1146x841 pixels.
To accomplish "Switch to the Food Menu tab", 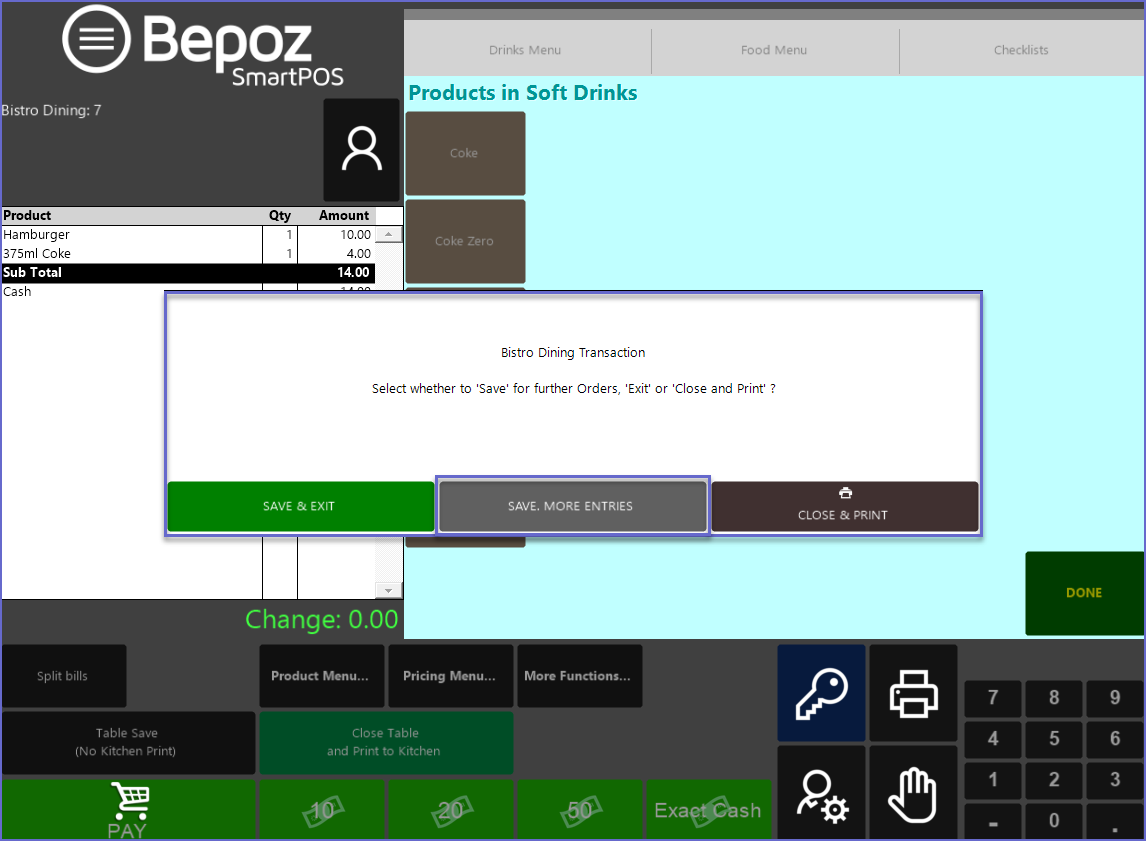I will (774, 50).
